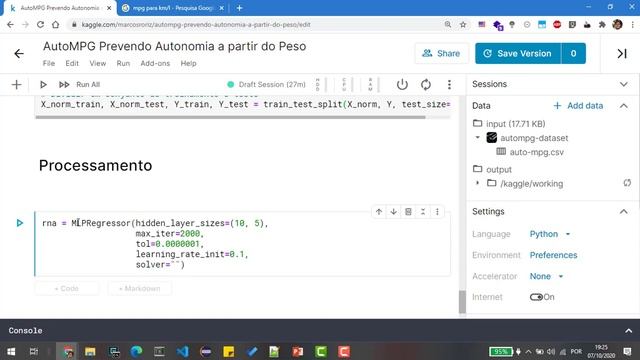Open the battery 95% indicator
The width and height of the screenshot is (640, 360).
click(501, 351)
